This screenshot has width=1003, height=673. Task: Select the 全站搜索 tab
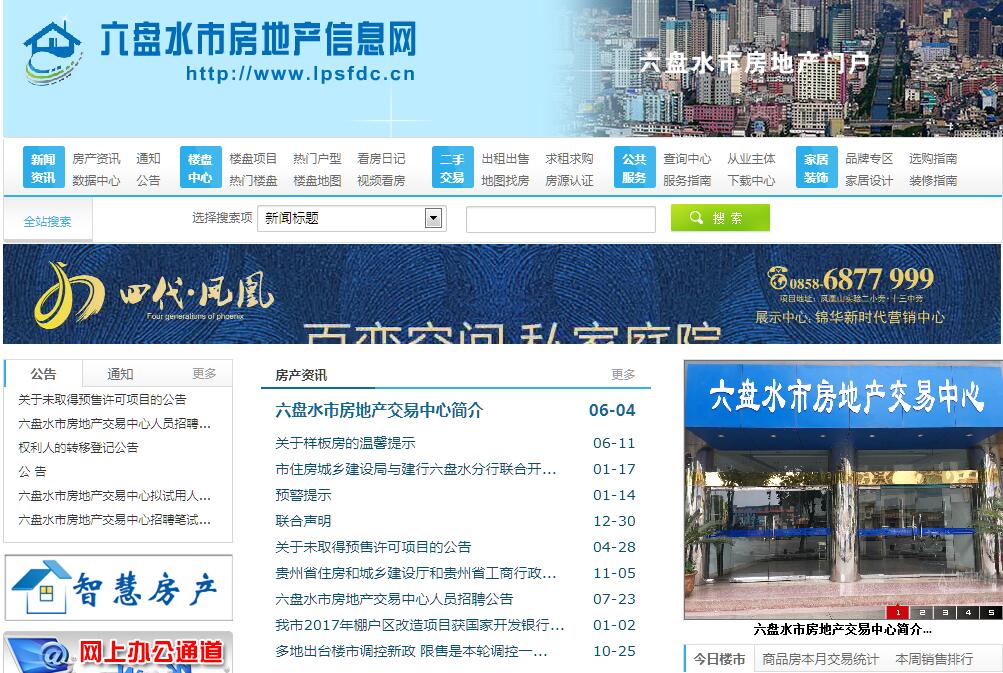point(47,221)
